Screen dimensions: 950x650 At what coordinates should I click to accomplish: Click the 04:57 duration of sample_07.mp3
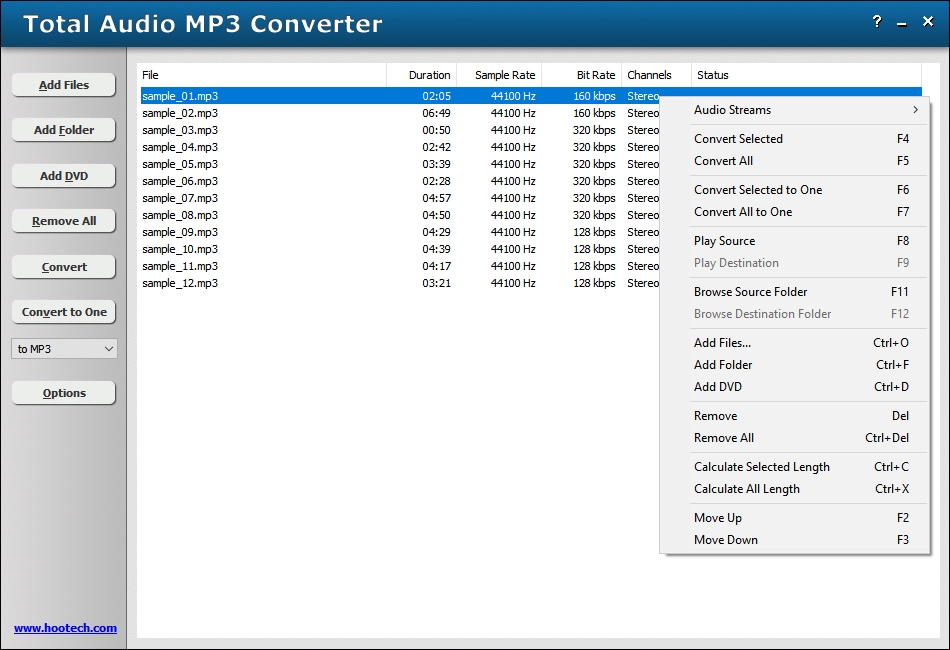pos(436,197)
